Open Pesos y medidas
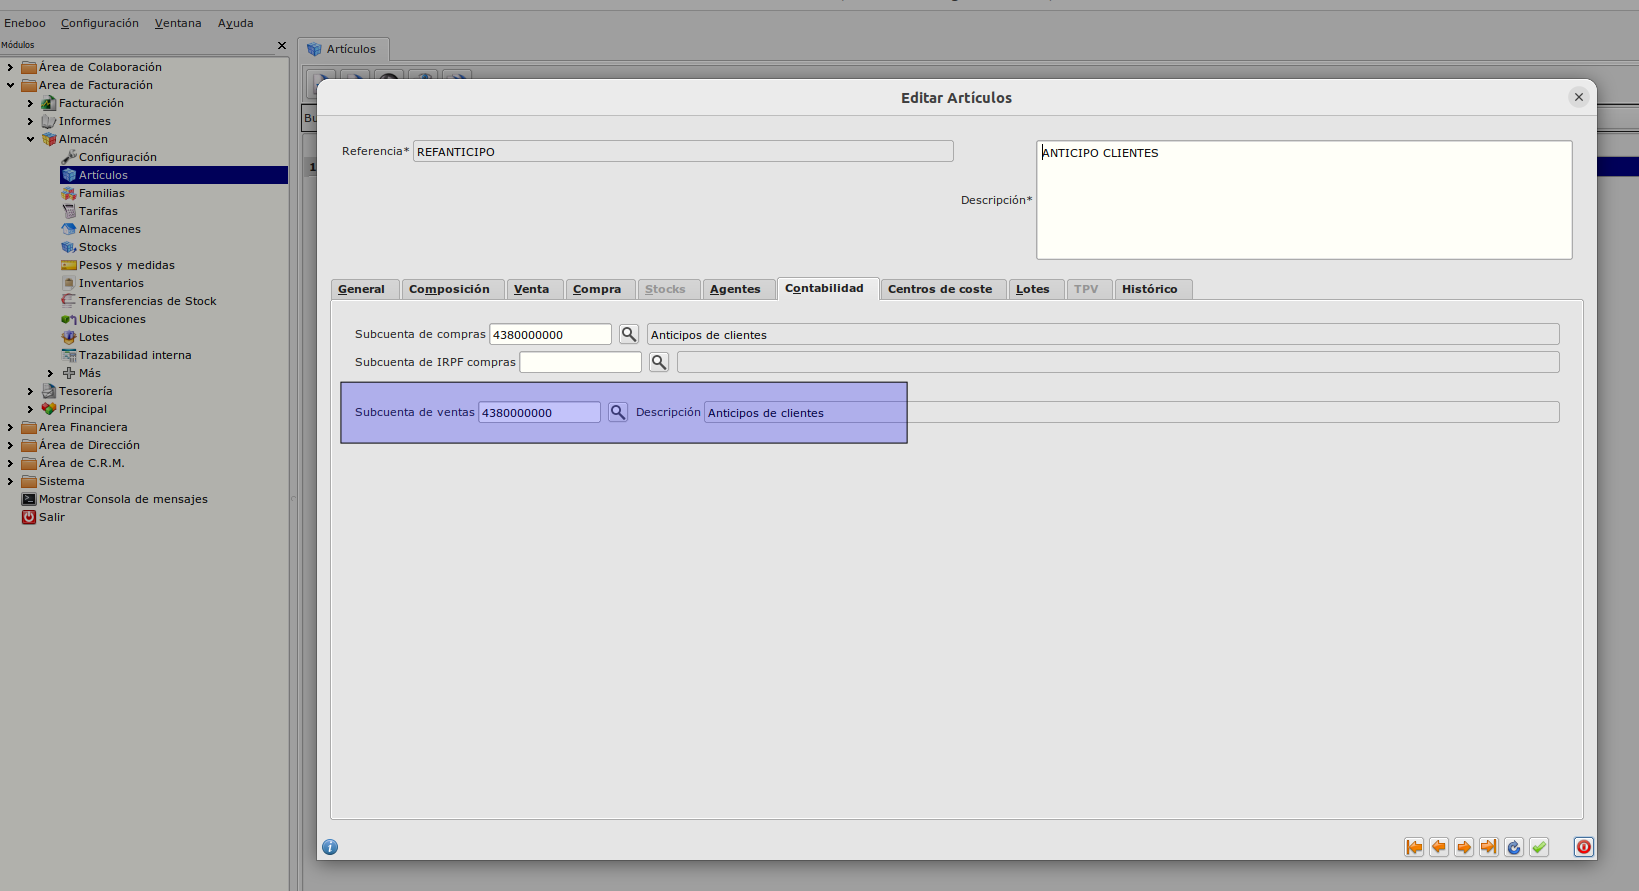 [126, 265]
